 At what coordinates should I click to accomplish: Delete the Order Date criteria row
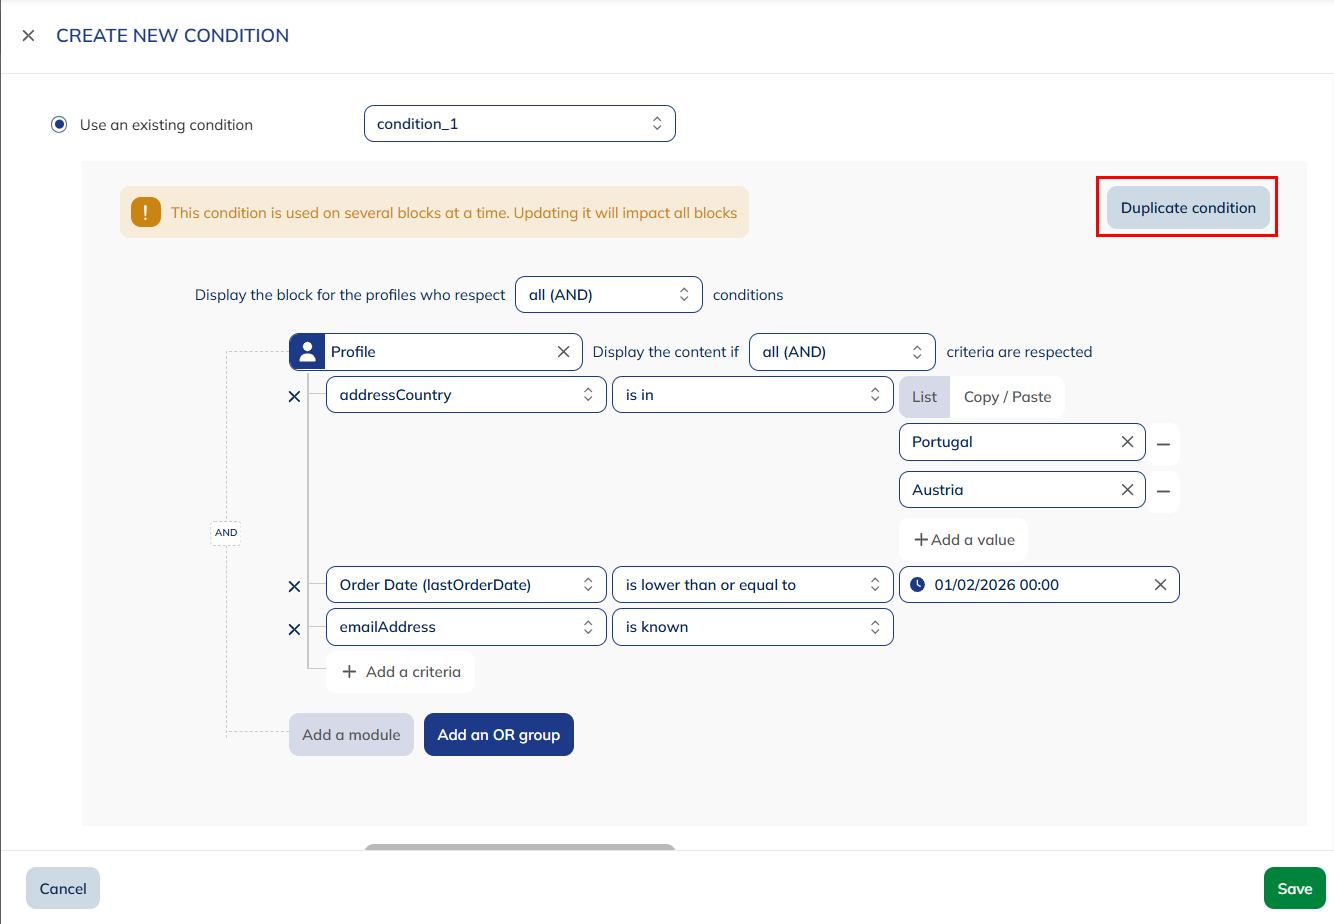click(294, 587)
